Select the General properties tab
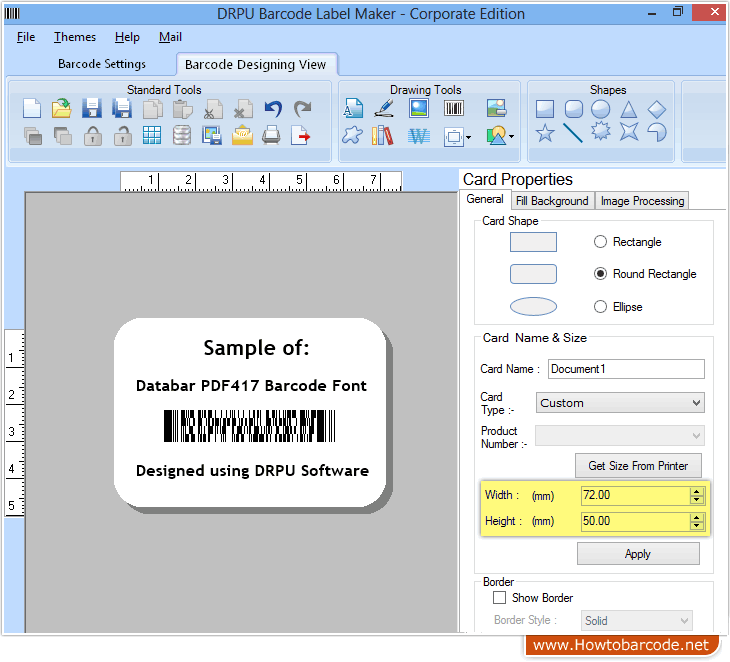This screenshot has width=730, height=662. 485,199
